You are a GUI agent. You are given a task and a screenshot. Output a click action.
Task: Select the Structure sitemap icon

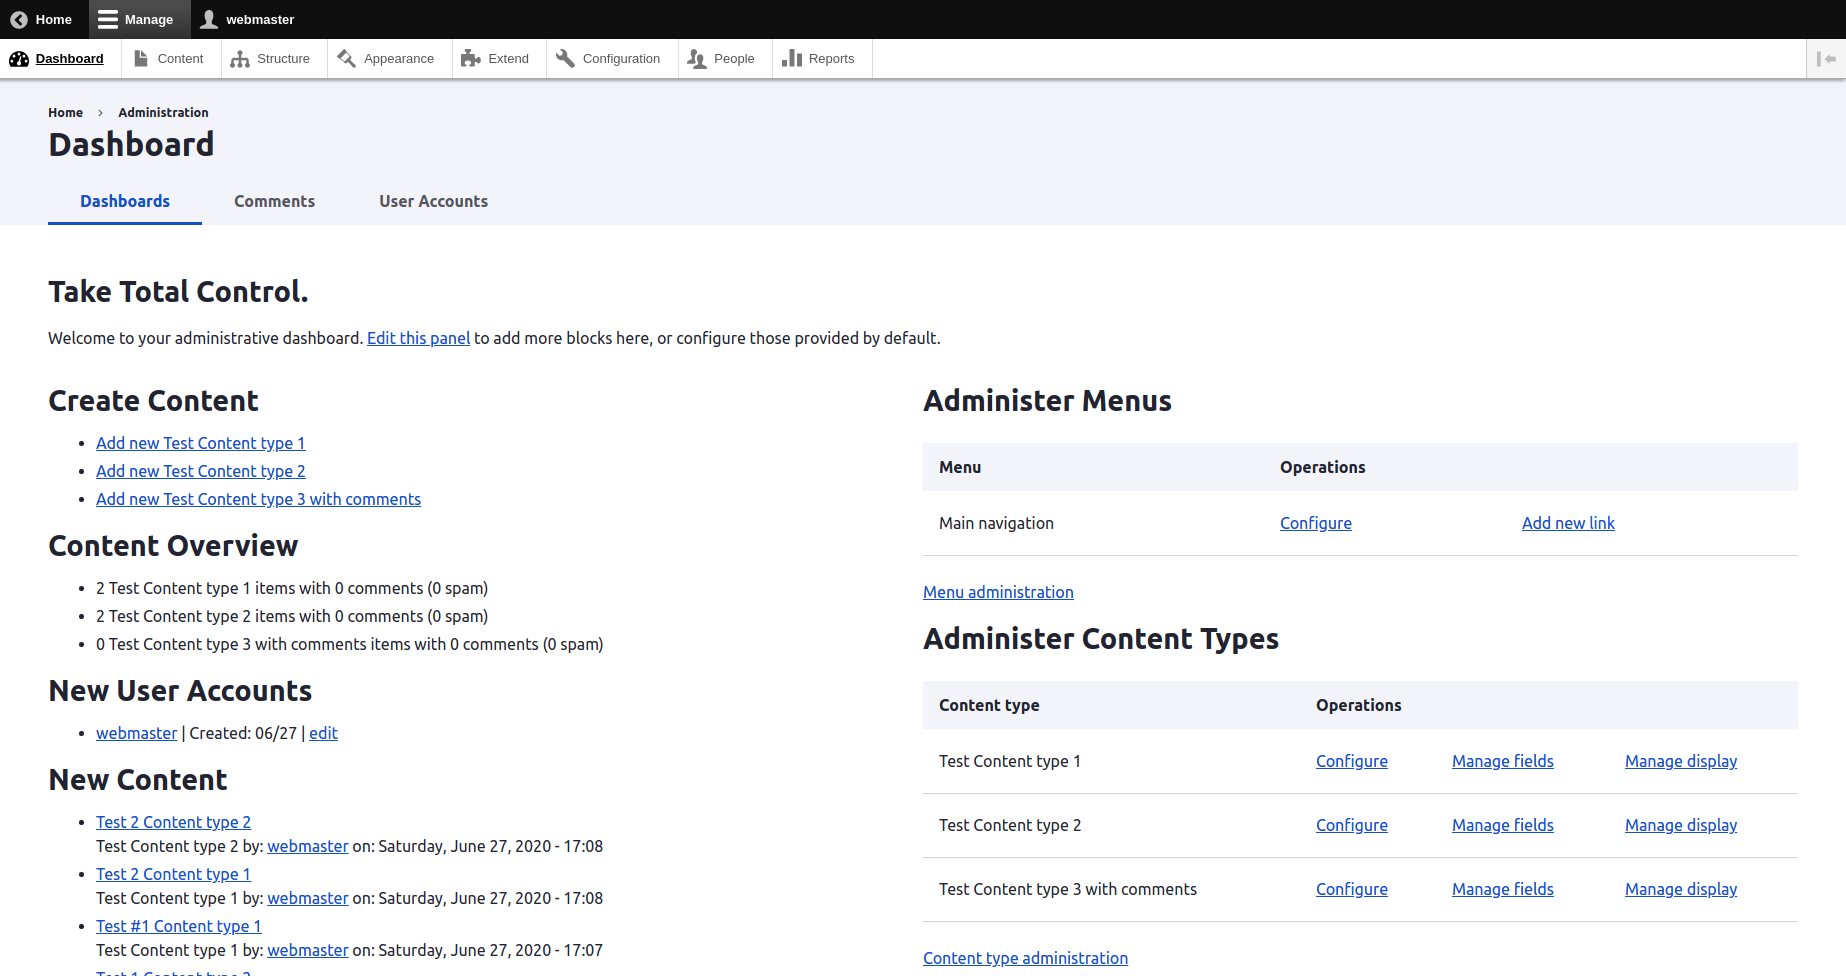pyautogui.click(x=241, y=59)
